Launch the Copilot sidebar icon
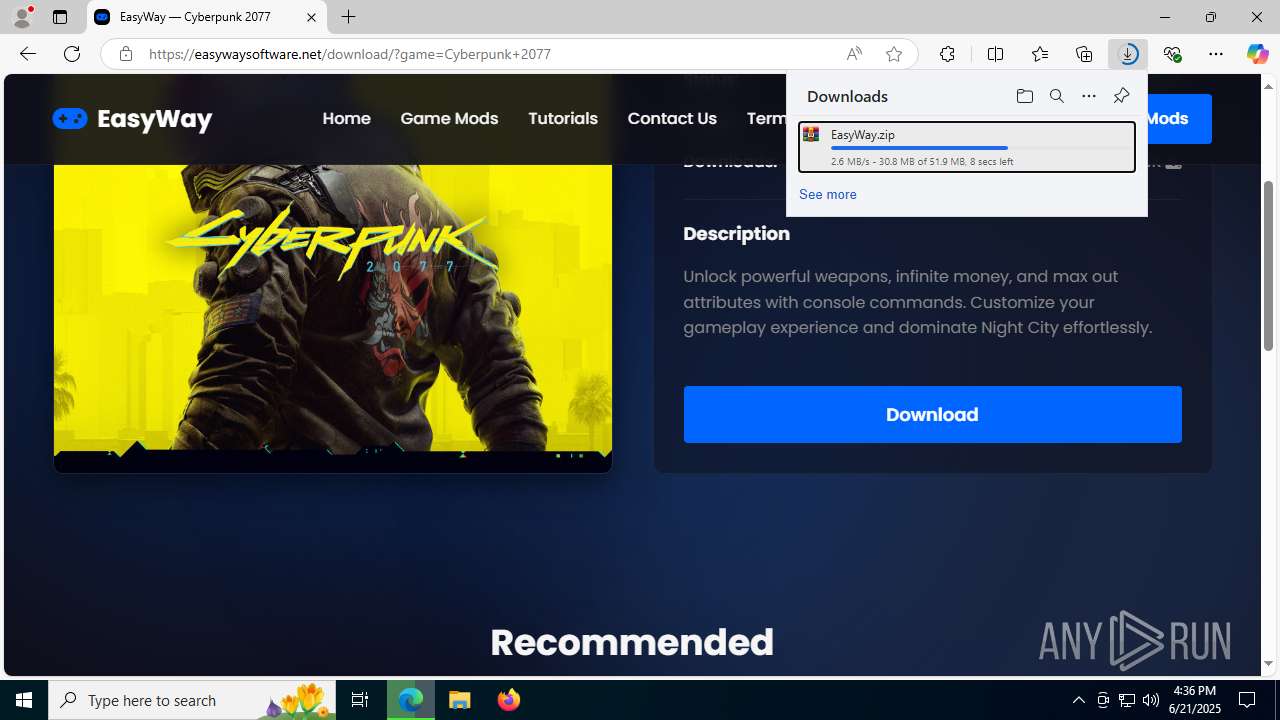 point(1257,54)
